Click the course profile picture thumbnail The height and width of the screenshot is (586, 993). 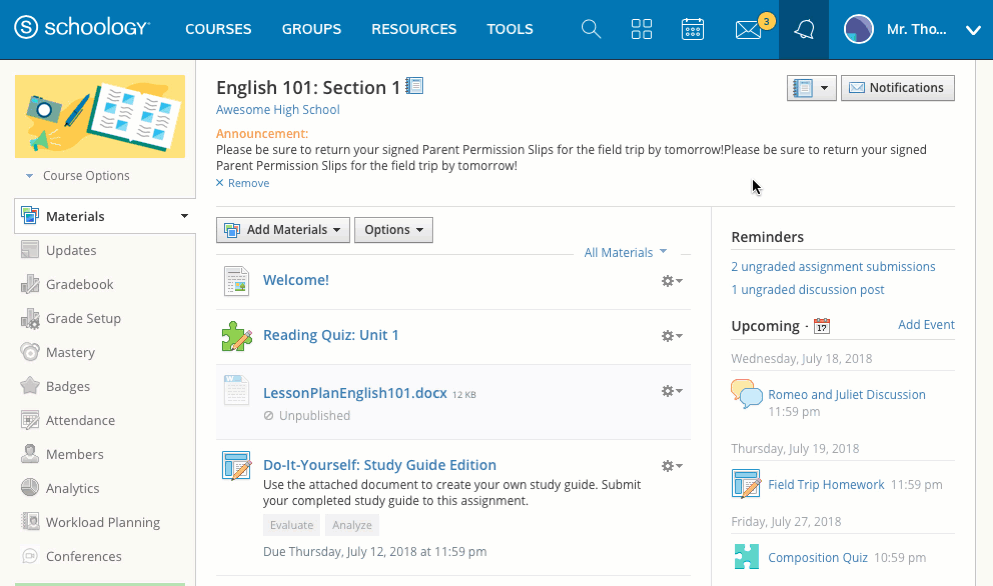click(100, 116)
